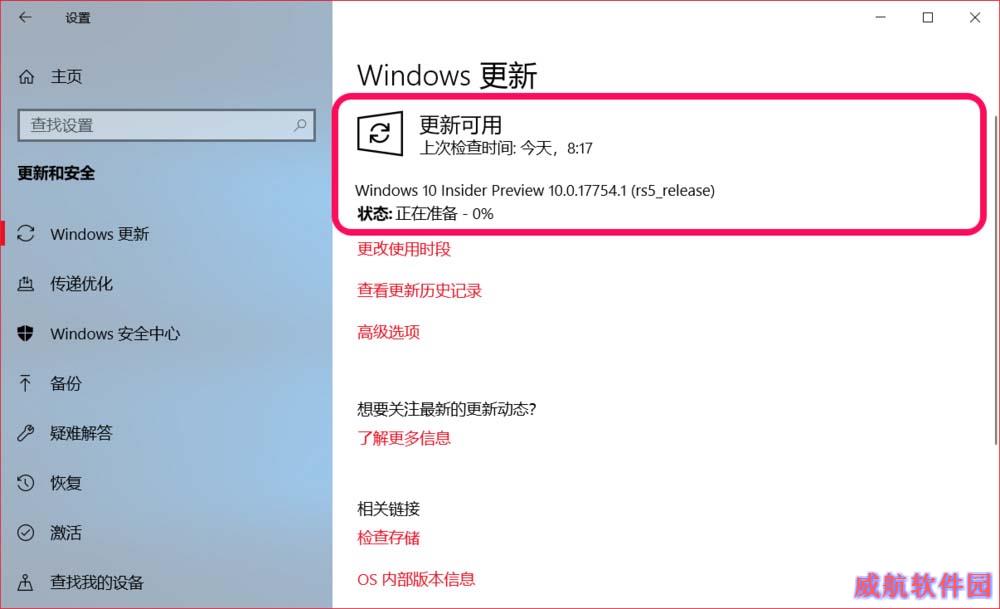Click the 备份 upload arrow icon
This screenshot has width=1000, height=609.
pos(26,383)
